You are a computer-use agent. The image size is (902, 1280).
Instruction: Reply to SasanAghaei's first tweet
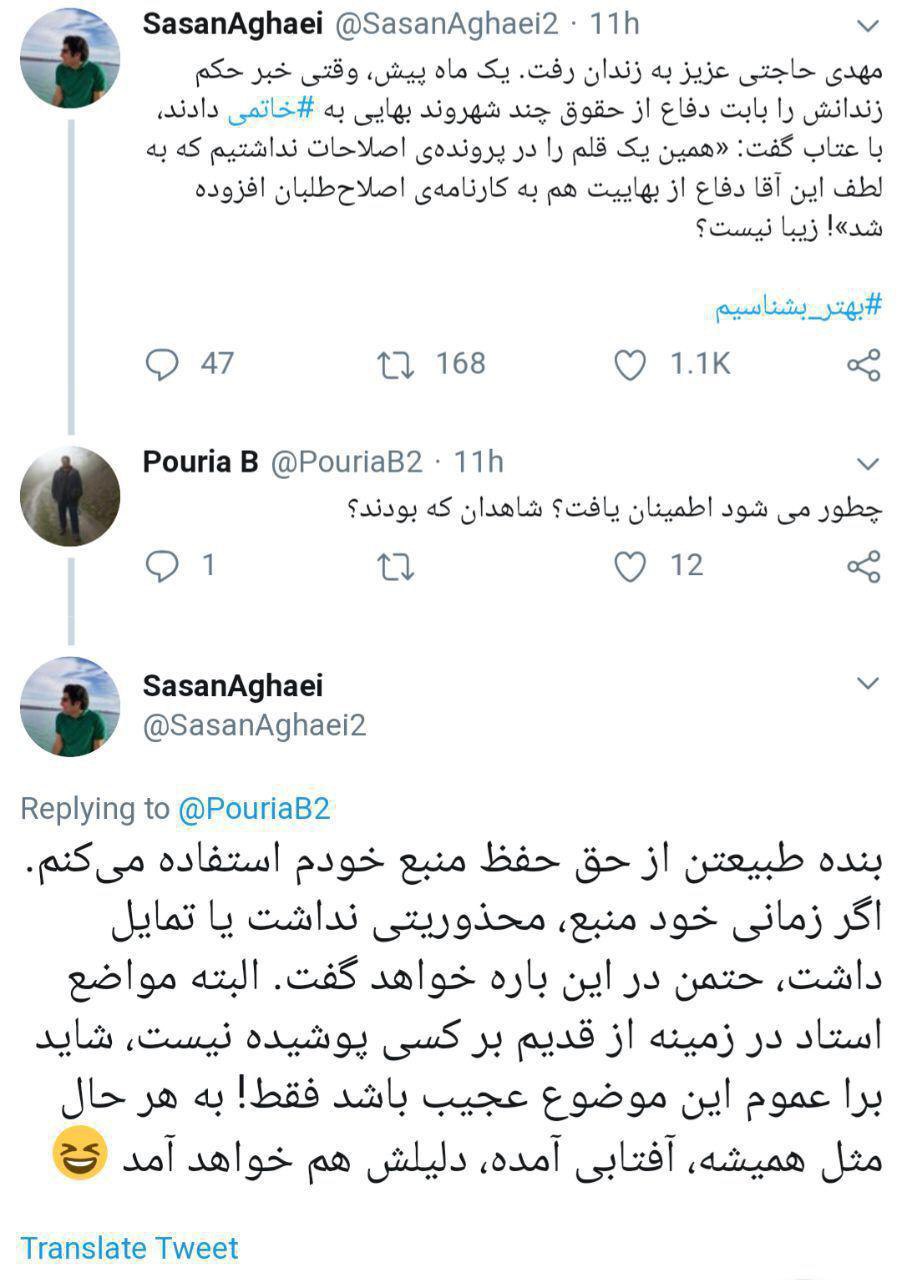[x=162, y=365]
